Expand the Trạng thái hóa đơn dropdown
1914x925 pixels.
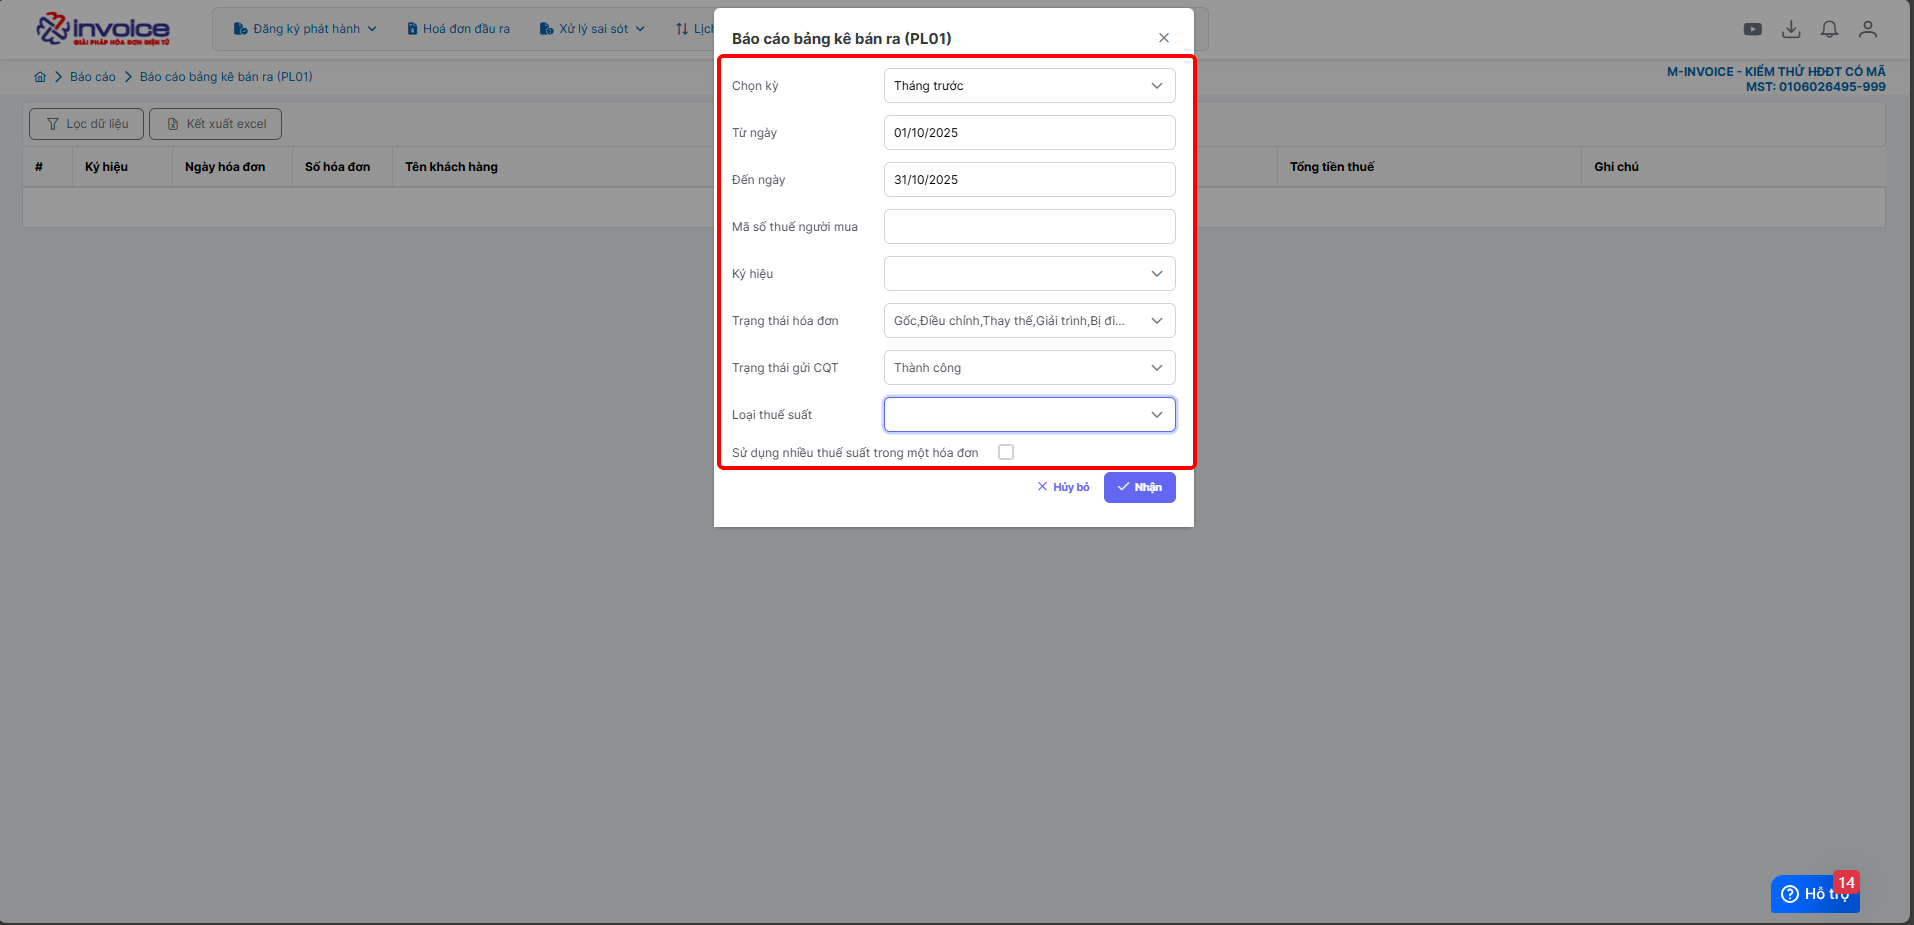(x=1029, y=321)
